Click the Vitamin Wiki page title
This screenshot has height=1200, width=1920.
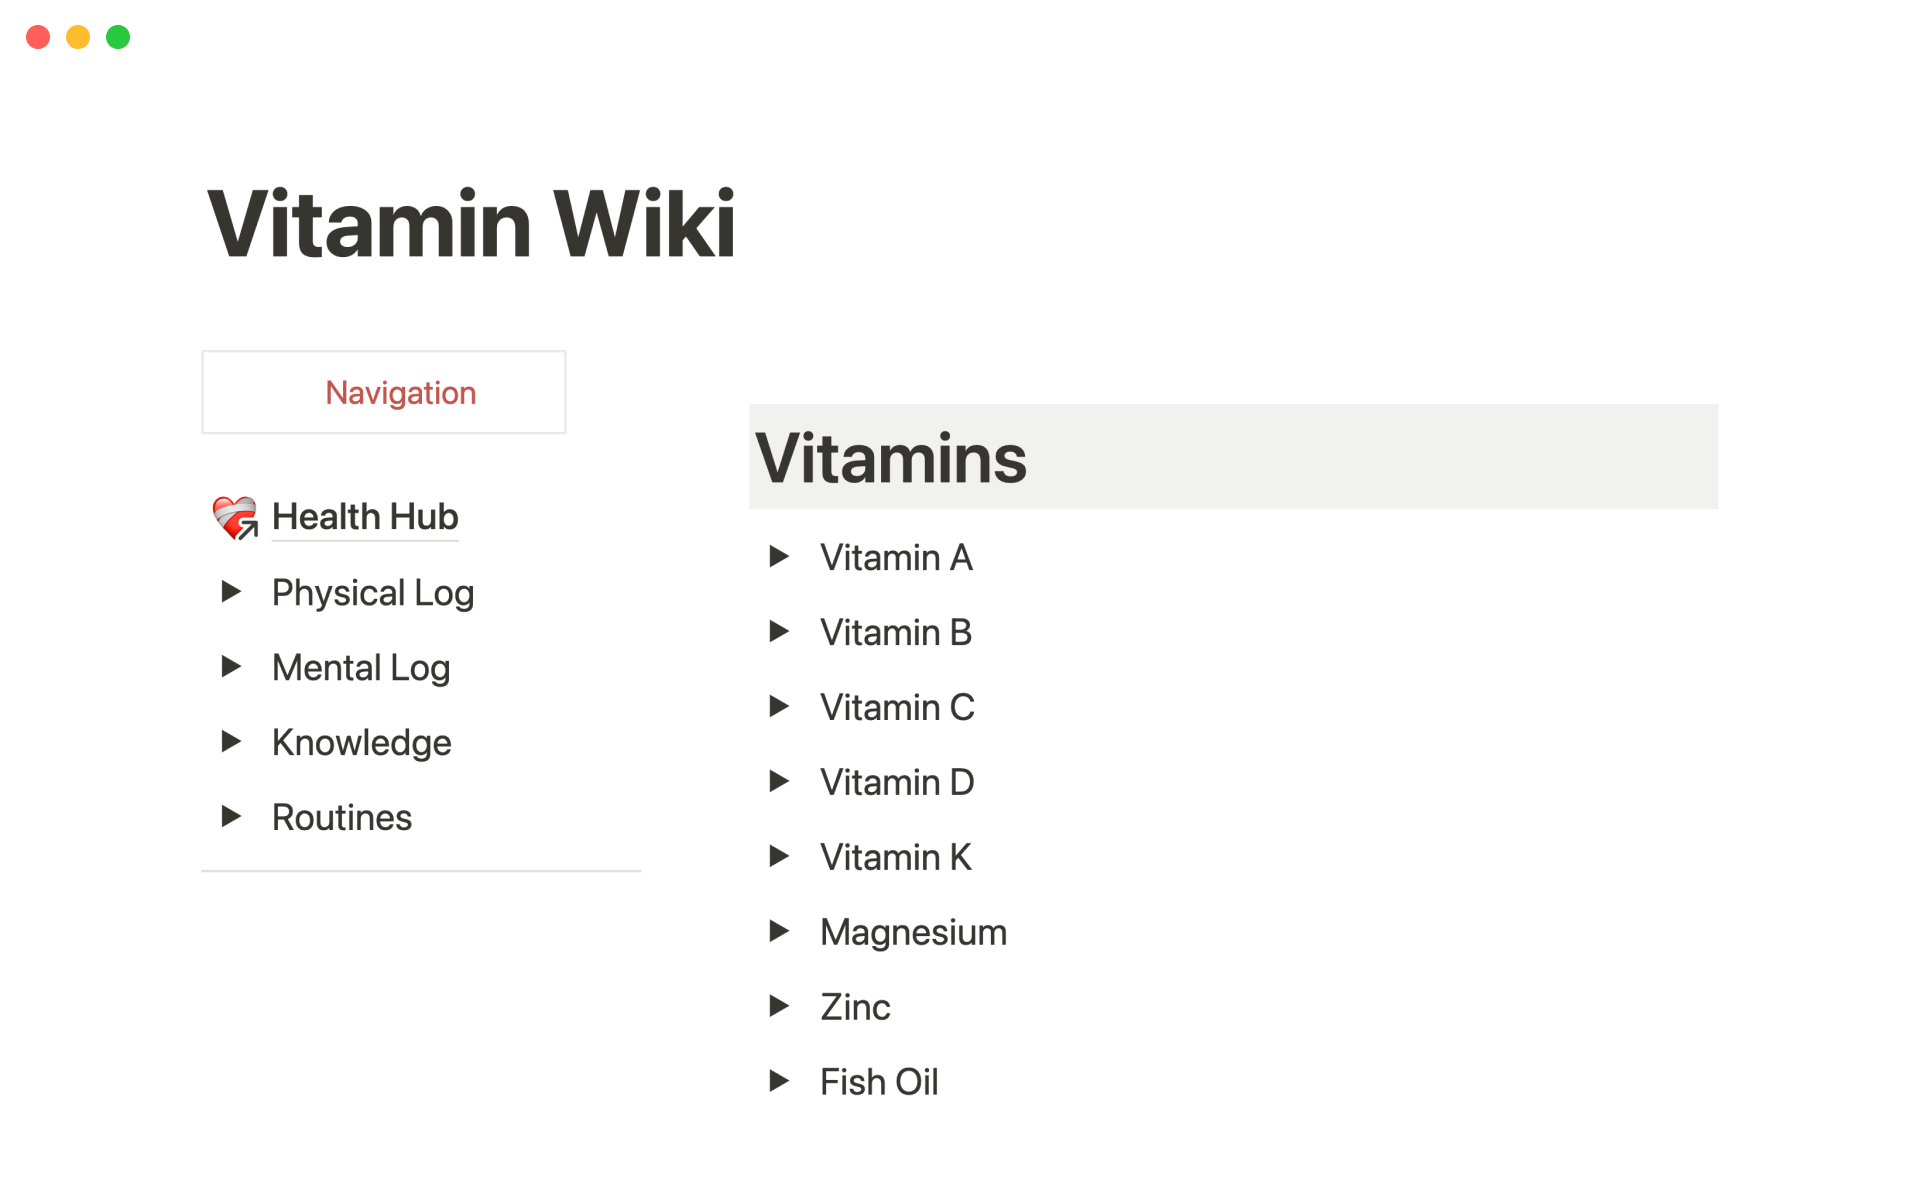pos(471,224)
